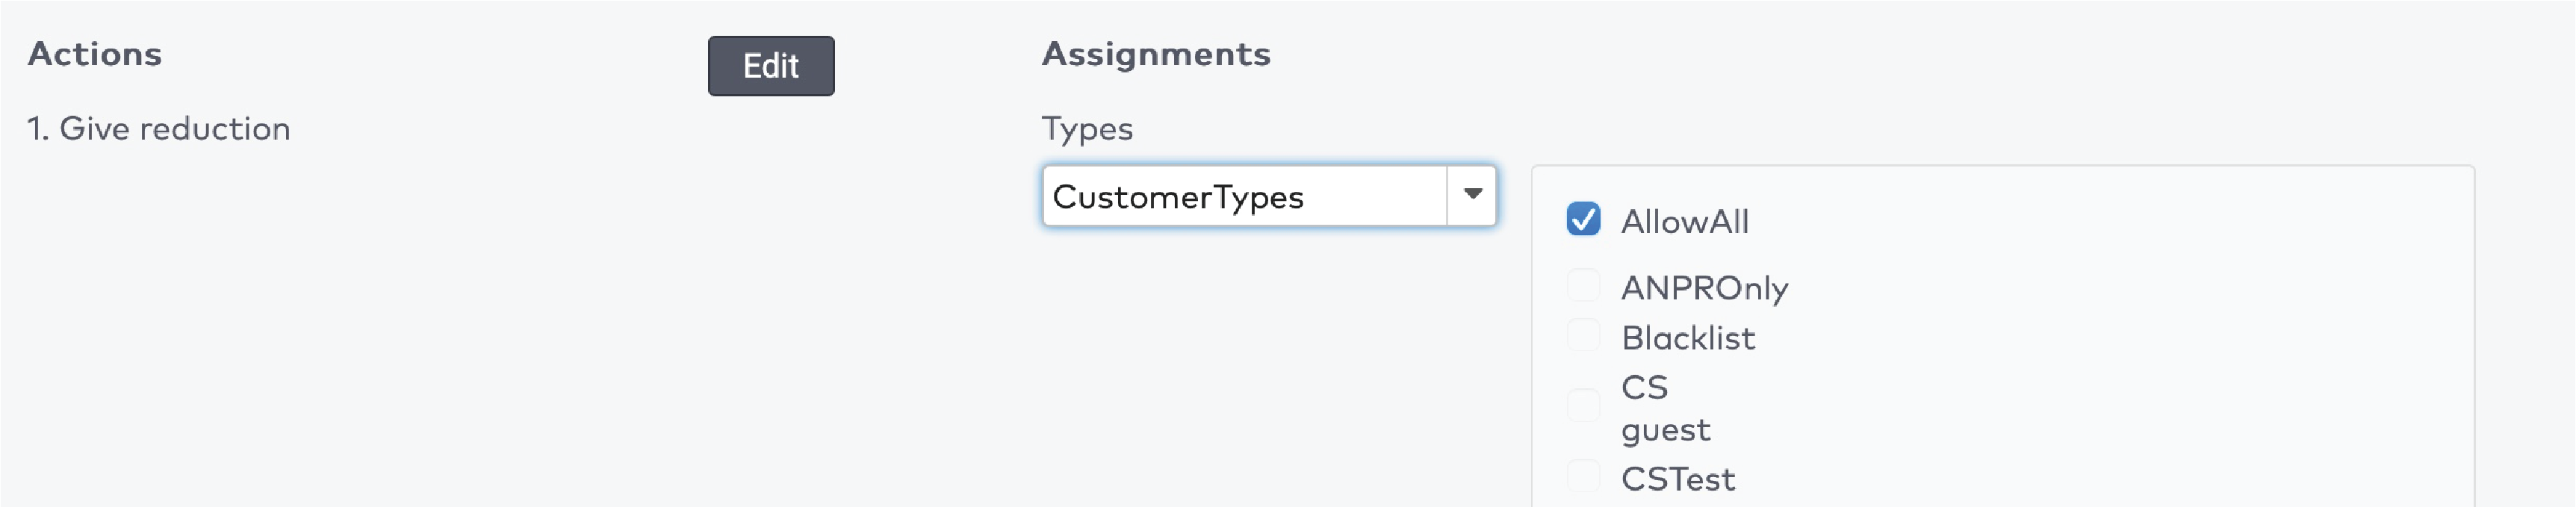Click the dropdown field showing CustomerTypes
This screenshot has height=507, width=2576.
[x=1240, y=196]
